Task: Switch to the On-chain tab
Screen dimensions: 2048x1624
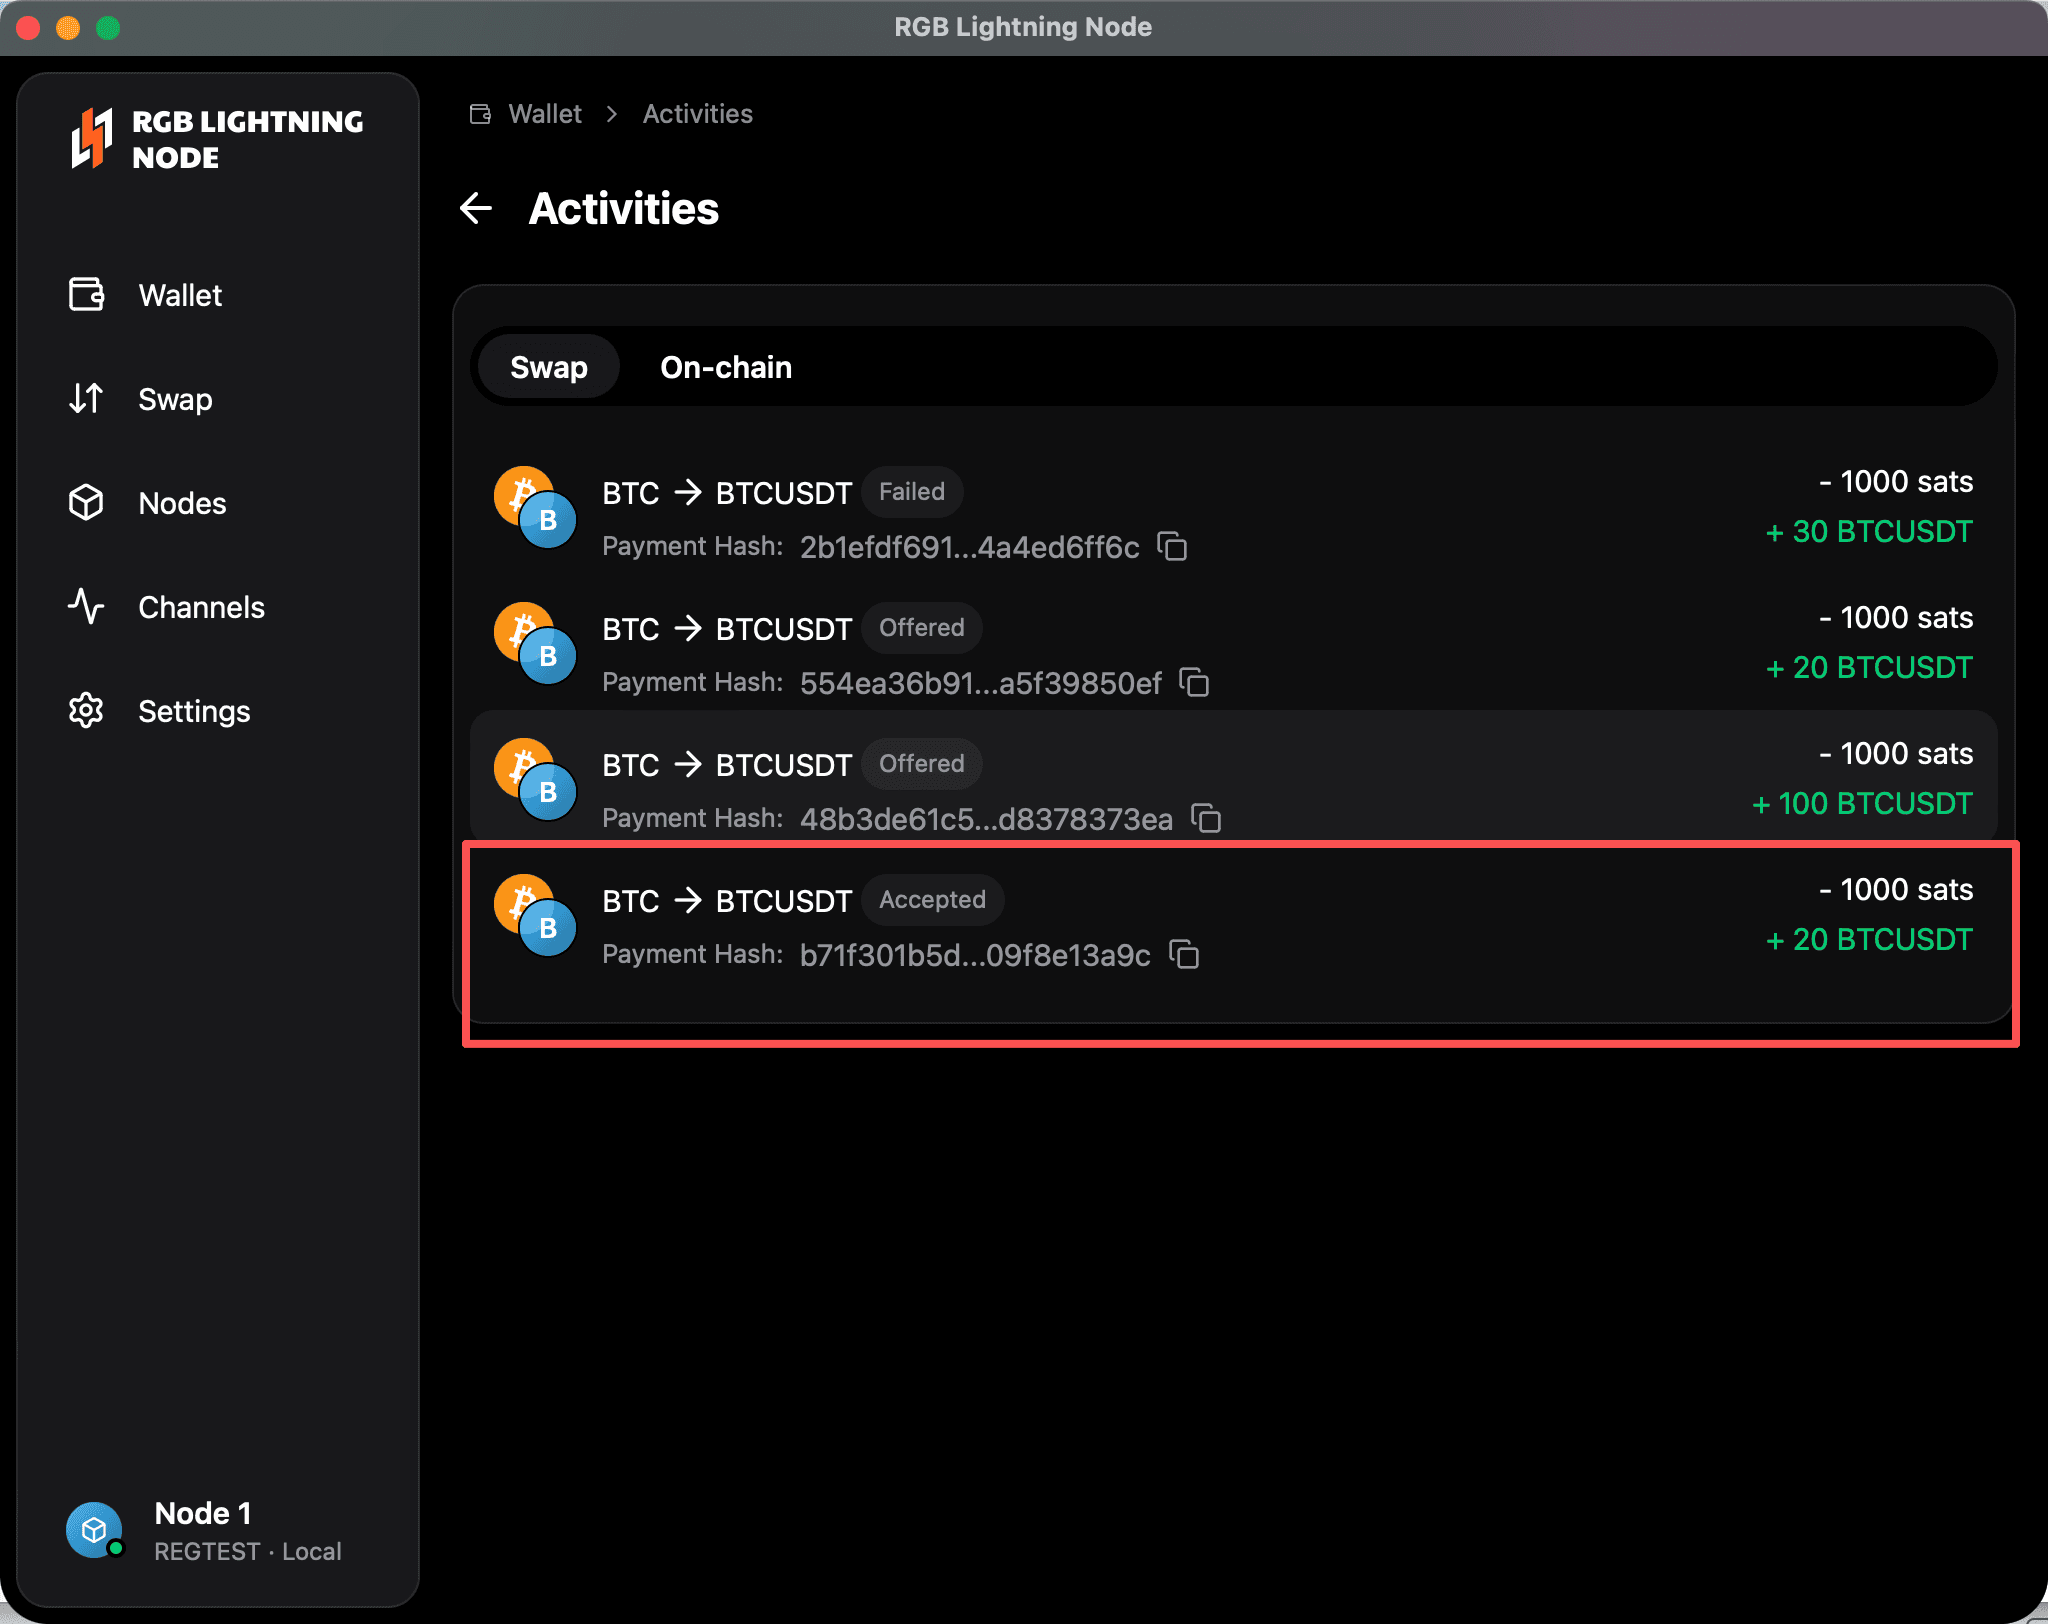Action: [x=726, y=367]
